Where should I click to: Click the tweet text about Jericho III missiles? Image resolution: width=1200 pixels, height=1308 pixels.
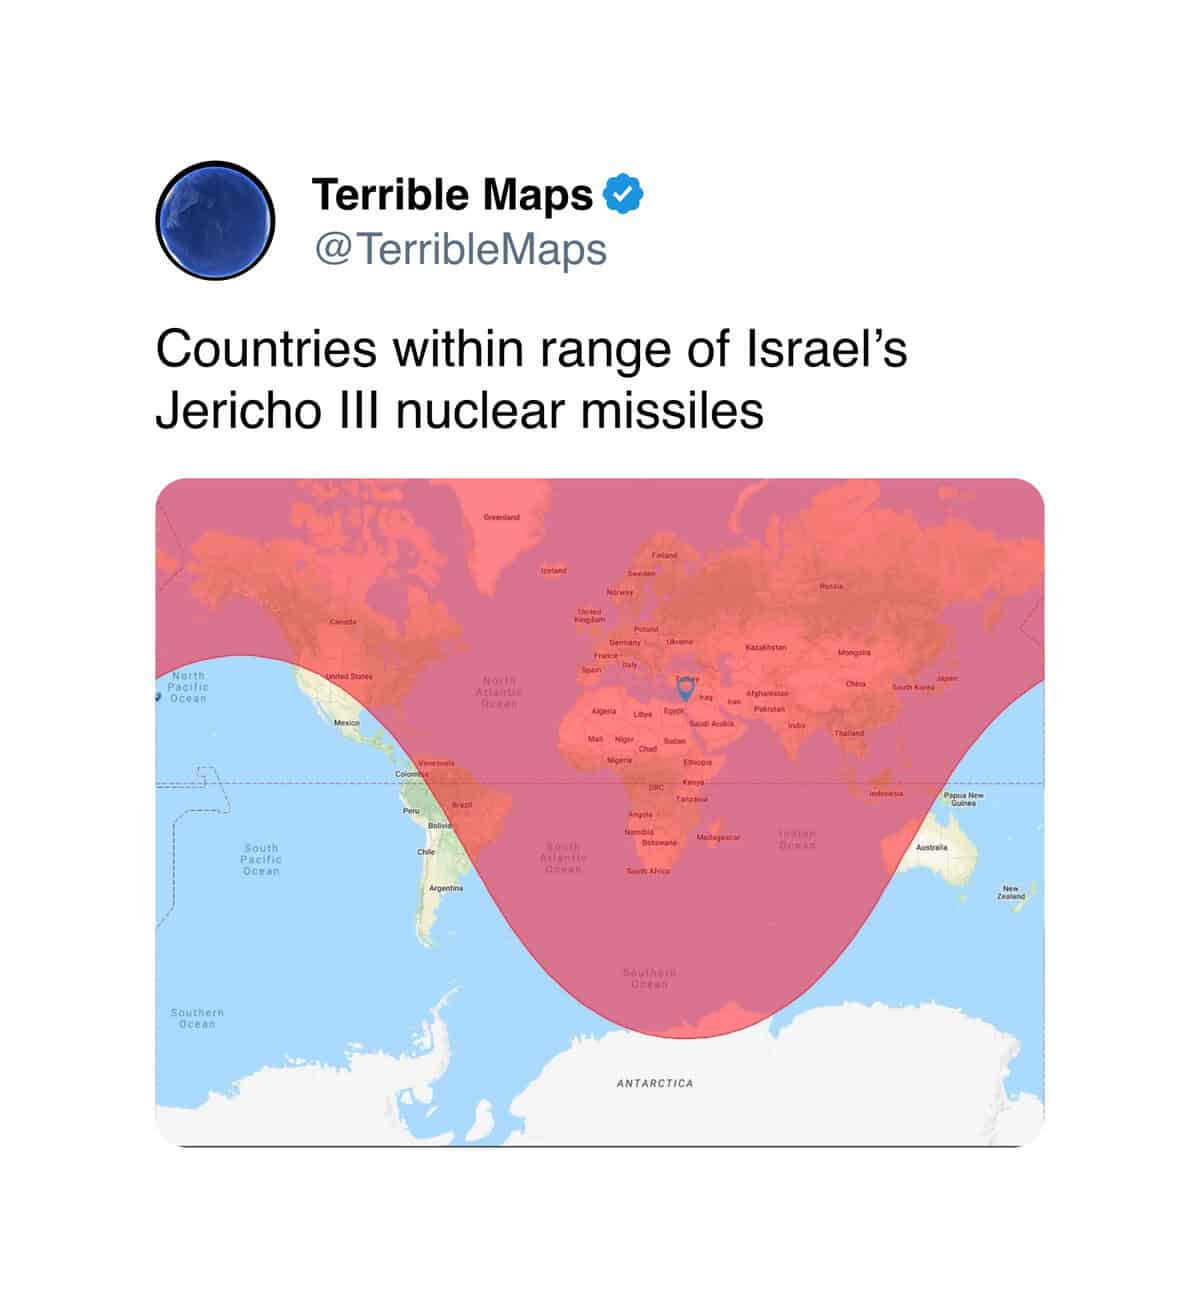[530, 380]
